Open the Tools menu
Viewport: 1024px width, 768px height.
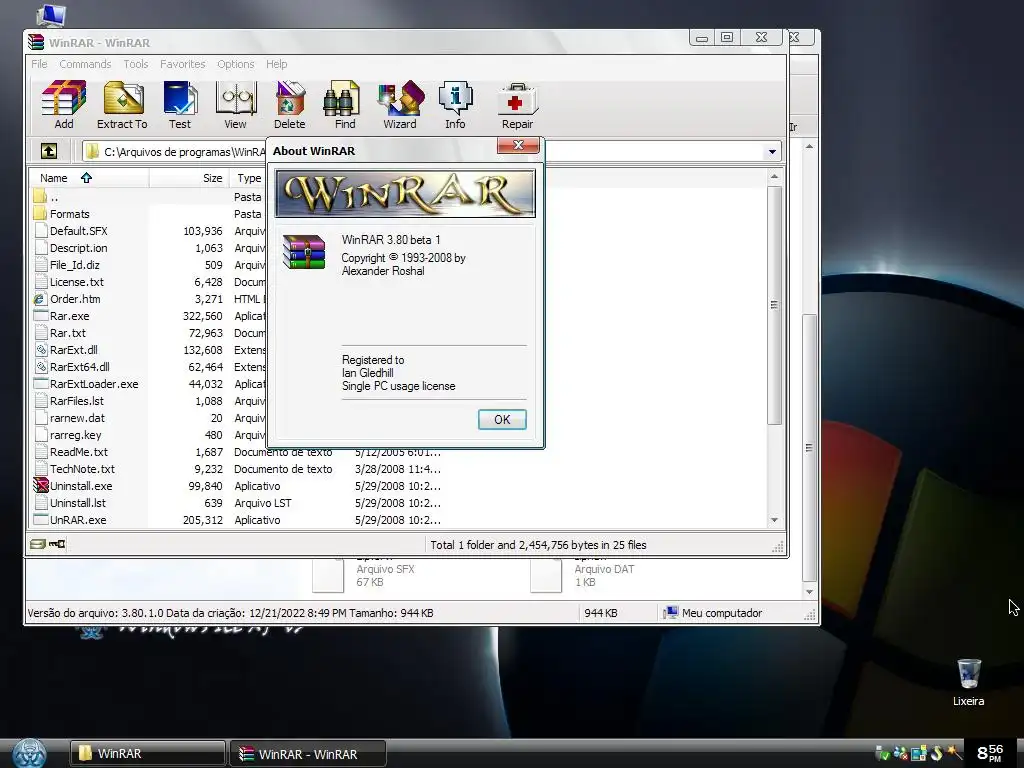[x=136, y=64]
